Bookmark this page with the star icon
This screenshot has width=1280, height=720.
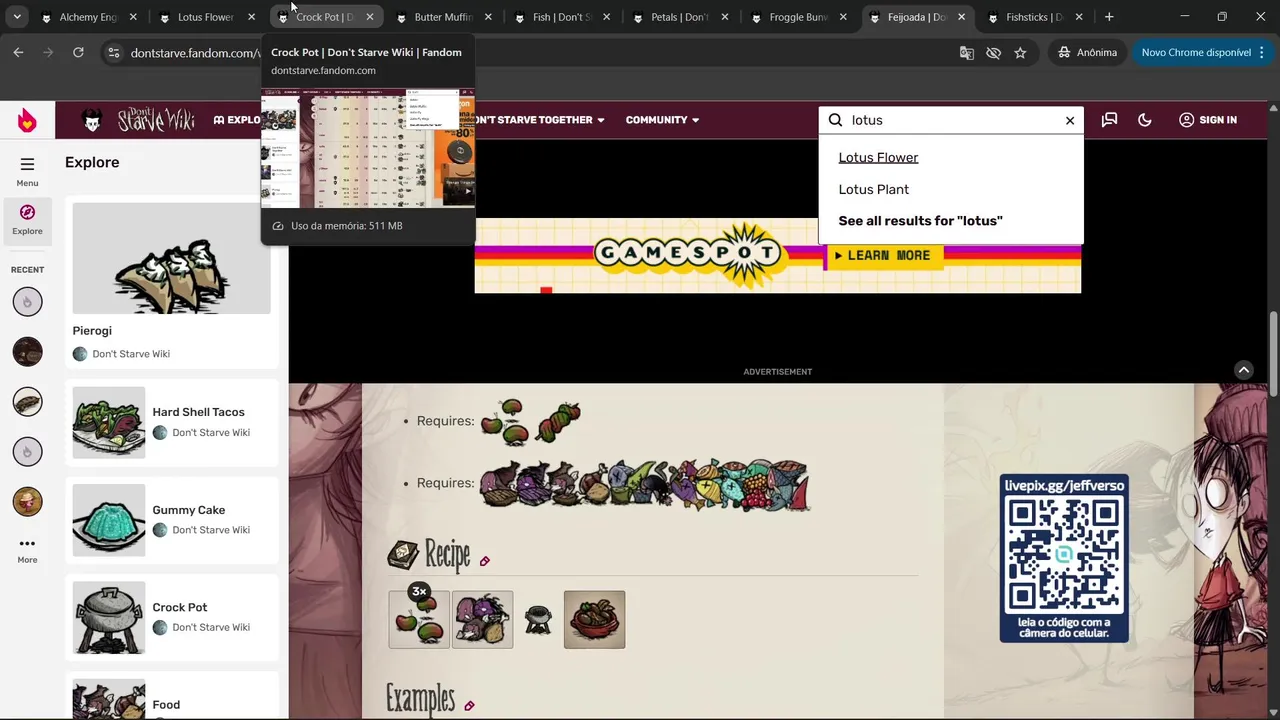click(x=1020, y=52)
